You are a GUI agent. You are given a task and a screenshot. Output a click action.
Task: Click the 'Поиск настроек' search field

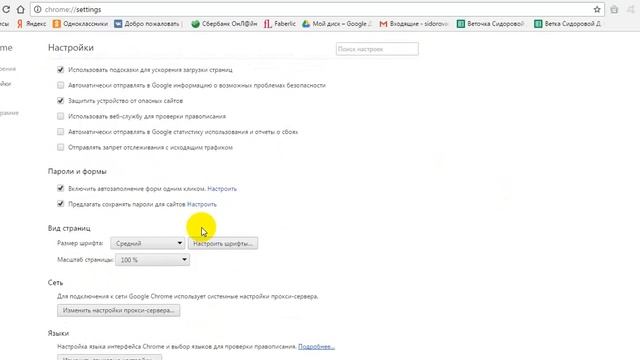coord(377,49)
